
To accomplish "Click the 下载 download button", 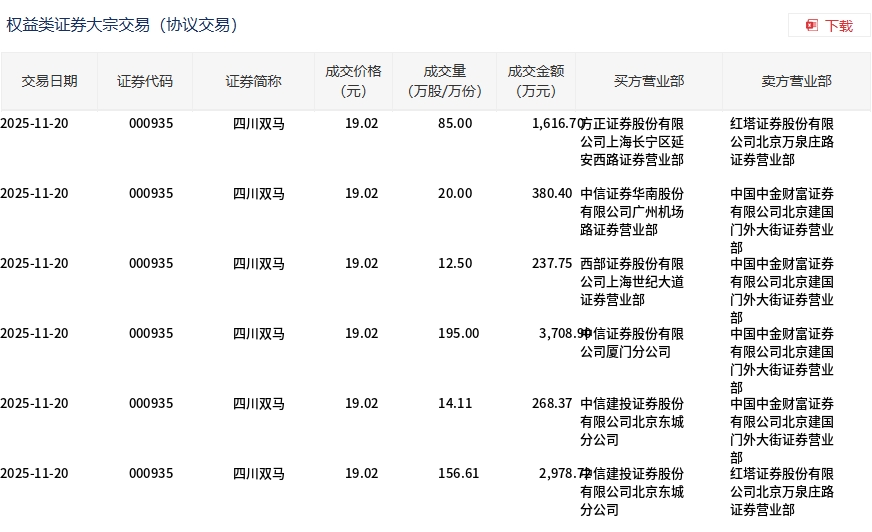I will 829,26.
